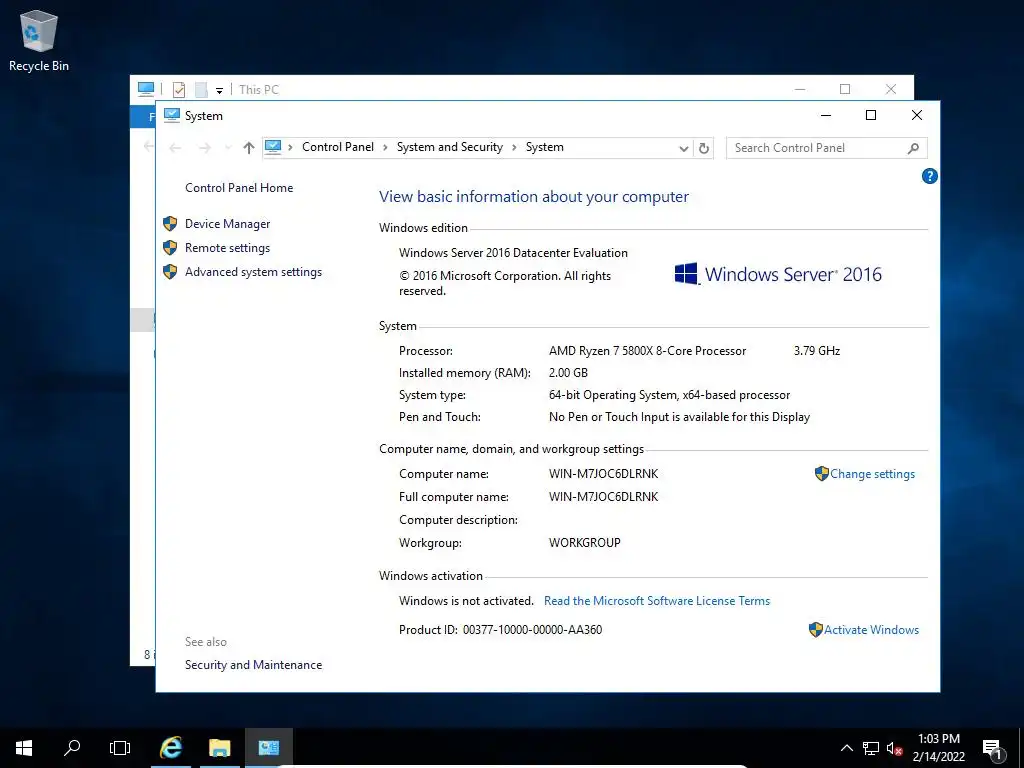Image resolution: width=1024 pixels, height=768 pixels.
Task: Click the help question mark icon
Action: [x=929, y=176]
